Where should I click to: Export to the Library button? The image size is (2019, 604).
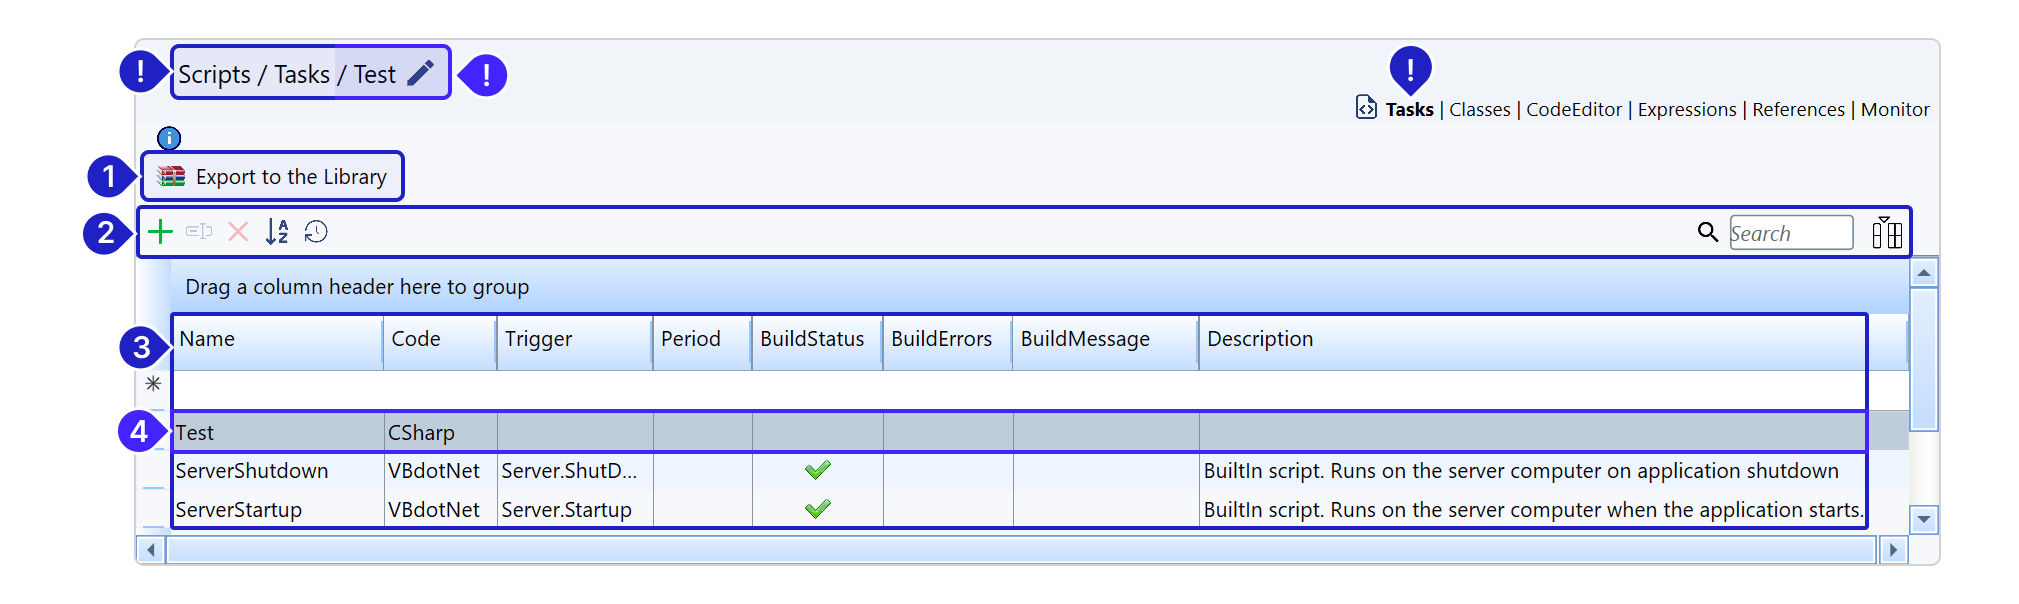(x=273, y=177)
